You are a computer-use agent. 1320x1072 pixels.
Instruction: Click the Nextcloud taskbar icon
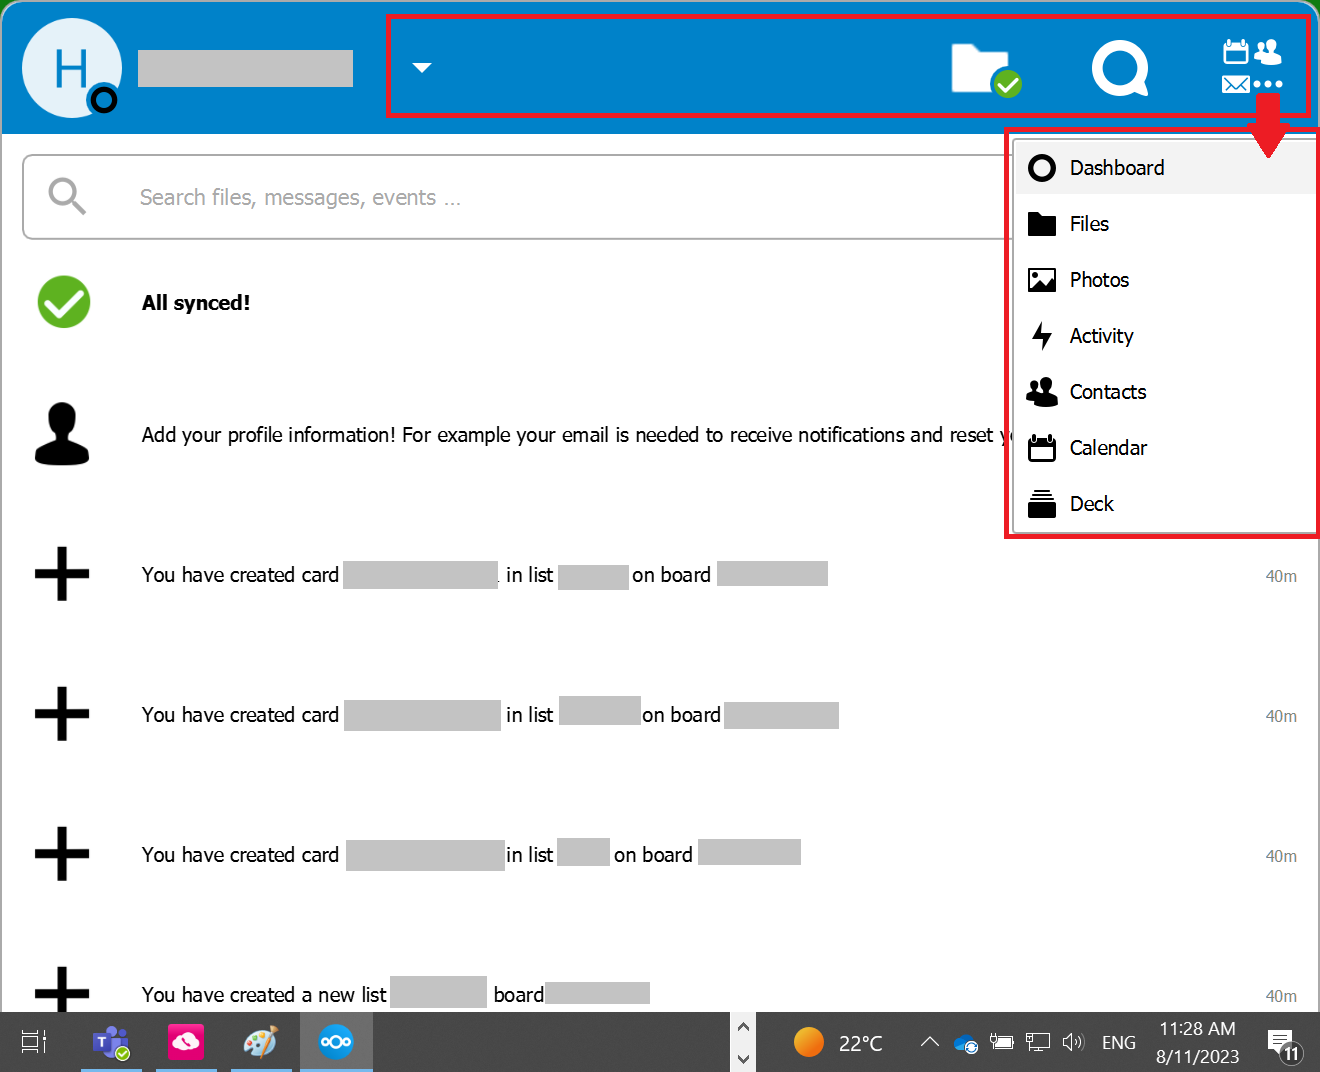(x=336, y=1042)
